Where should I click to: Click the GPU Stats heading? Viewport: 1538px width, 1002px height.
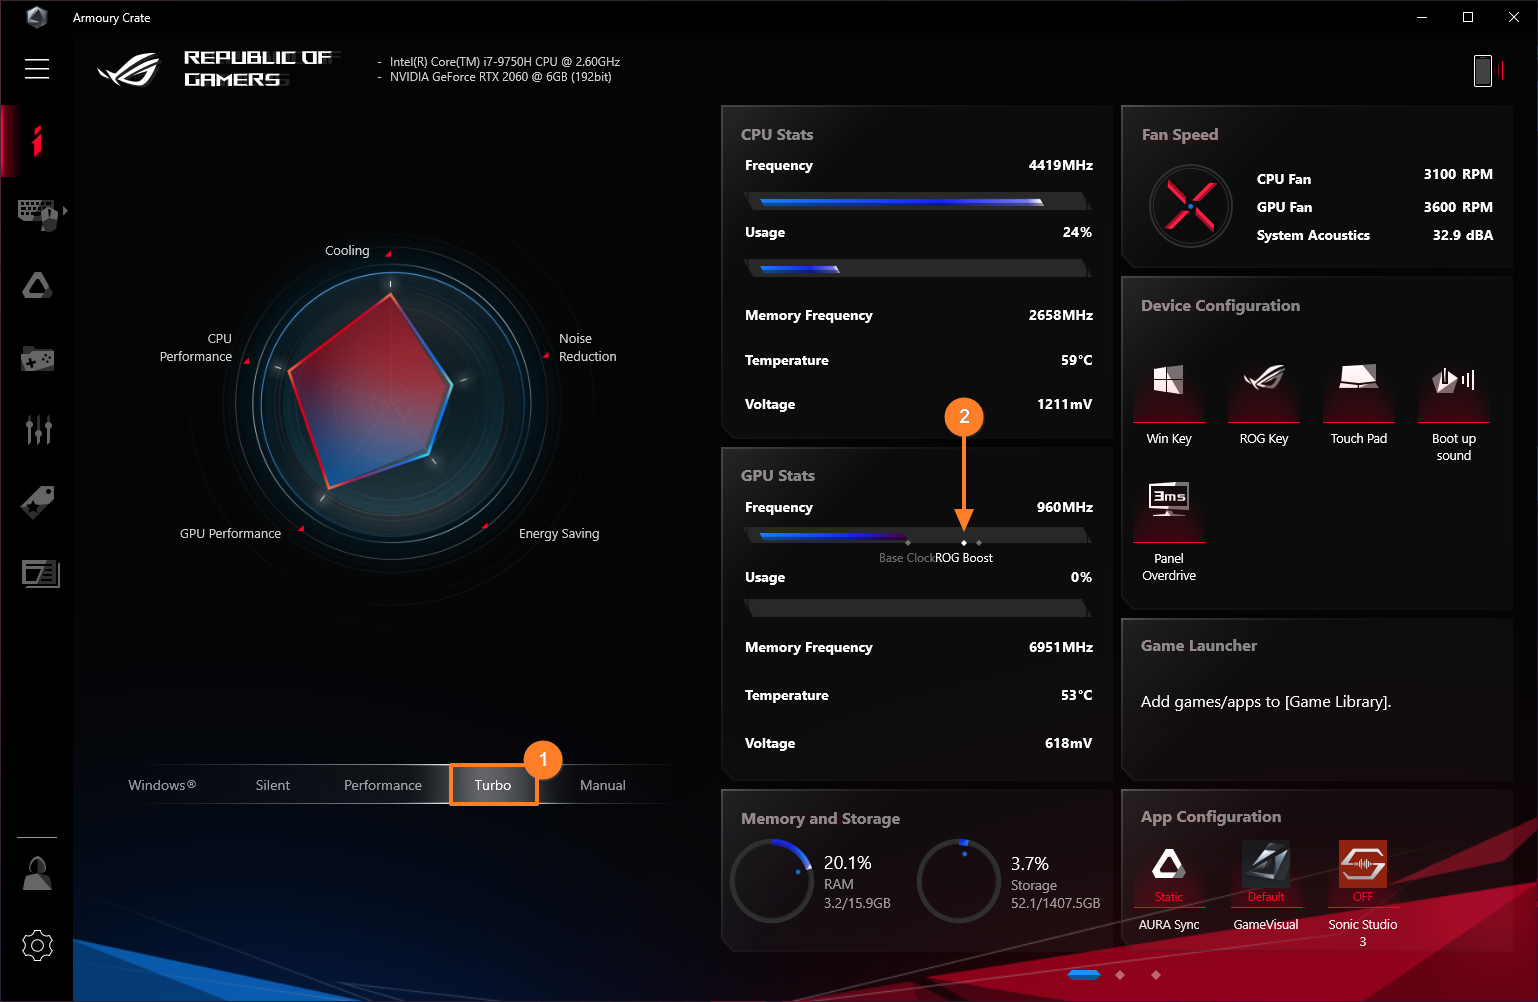click(778, 475)
